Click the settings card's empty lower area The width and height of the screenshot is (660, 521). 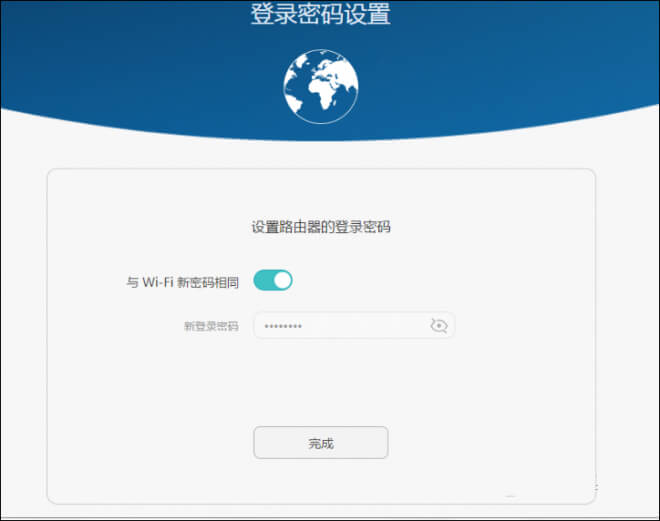pos(321,482)
